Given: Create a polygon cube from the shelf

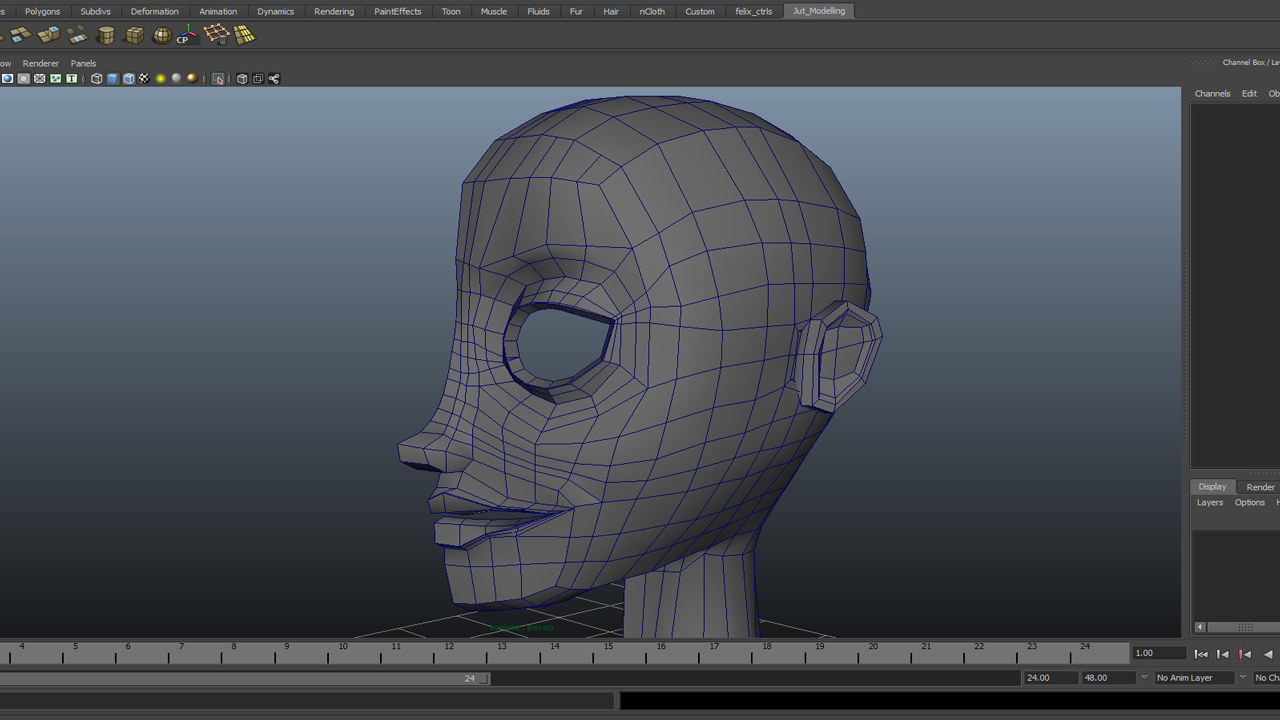Looking at the screenshot, I should [x=134, y=35].
